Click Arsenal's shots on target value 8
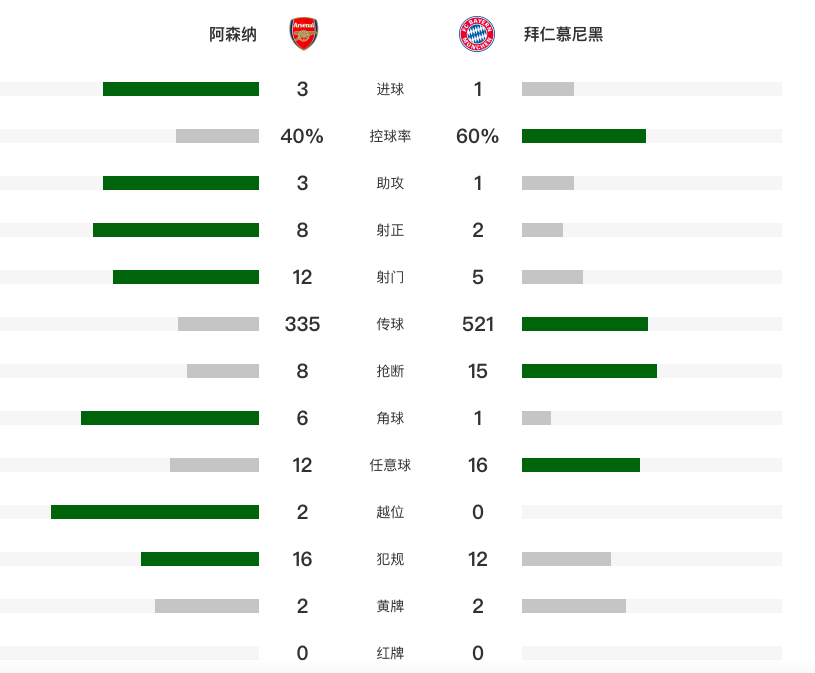Viewport: 815px width, 673px height. click(302, 230)
